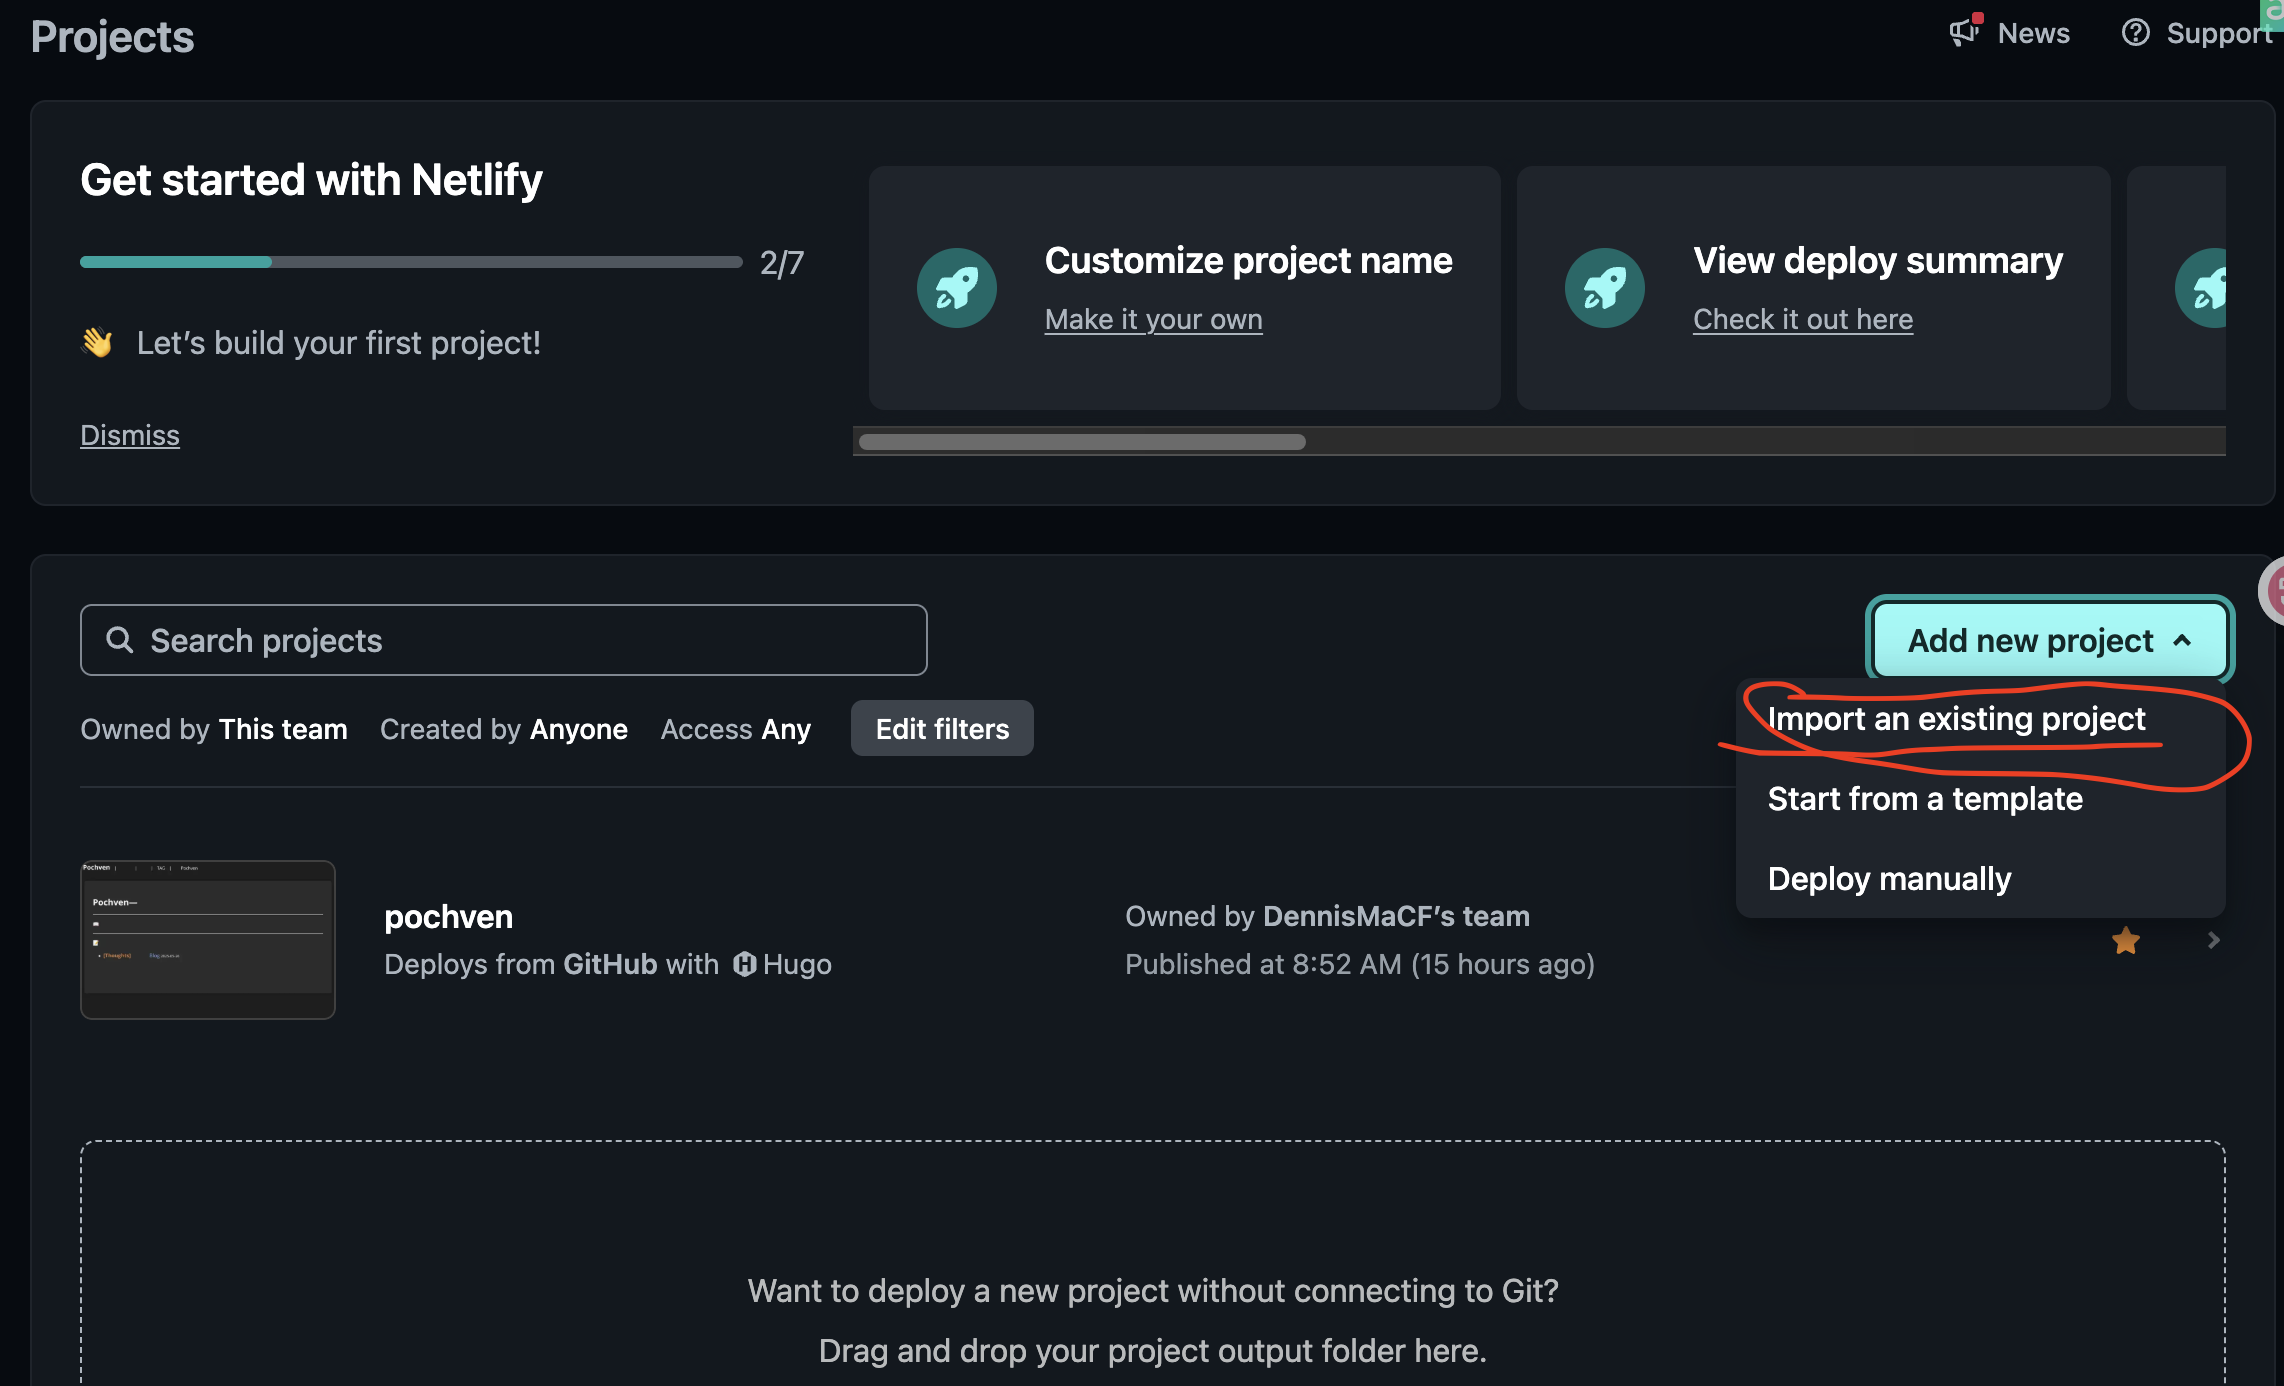
Task: Click the Support question mark icon
Action: (2135, 33)
